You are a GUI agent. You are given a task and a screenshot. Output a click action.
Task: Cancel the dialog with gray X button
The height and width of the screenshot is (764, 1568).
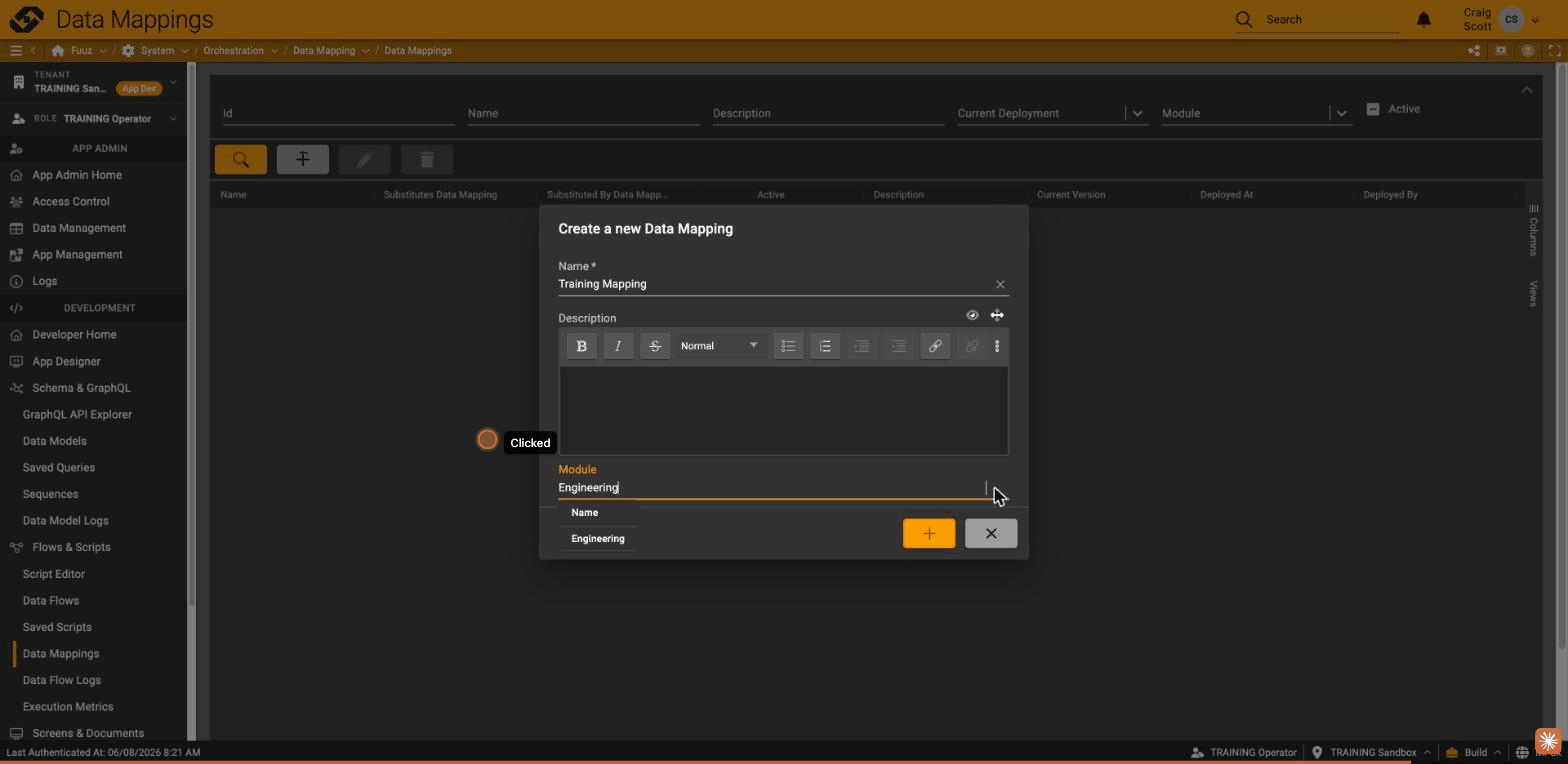pos(991,533)
